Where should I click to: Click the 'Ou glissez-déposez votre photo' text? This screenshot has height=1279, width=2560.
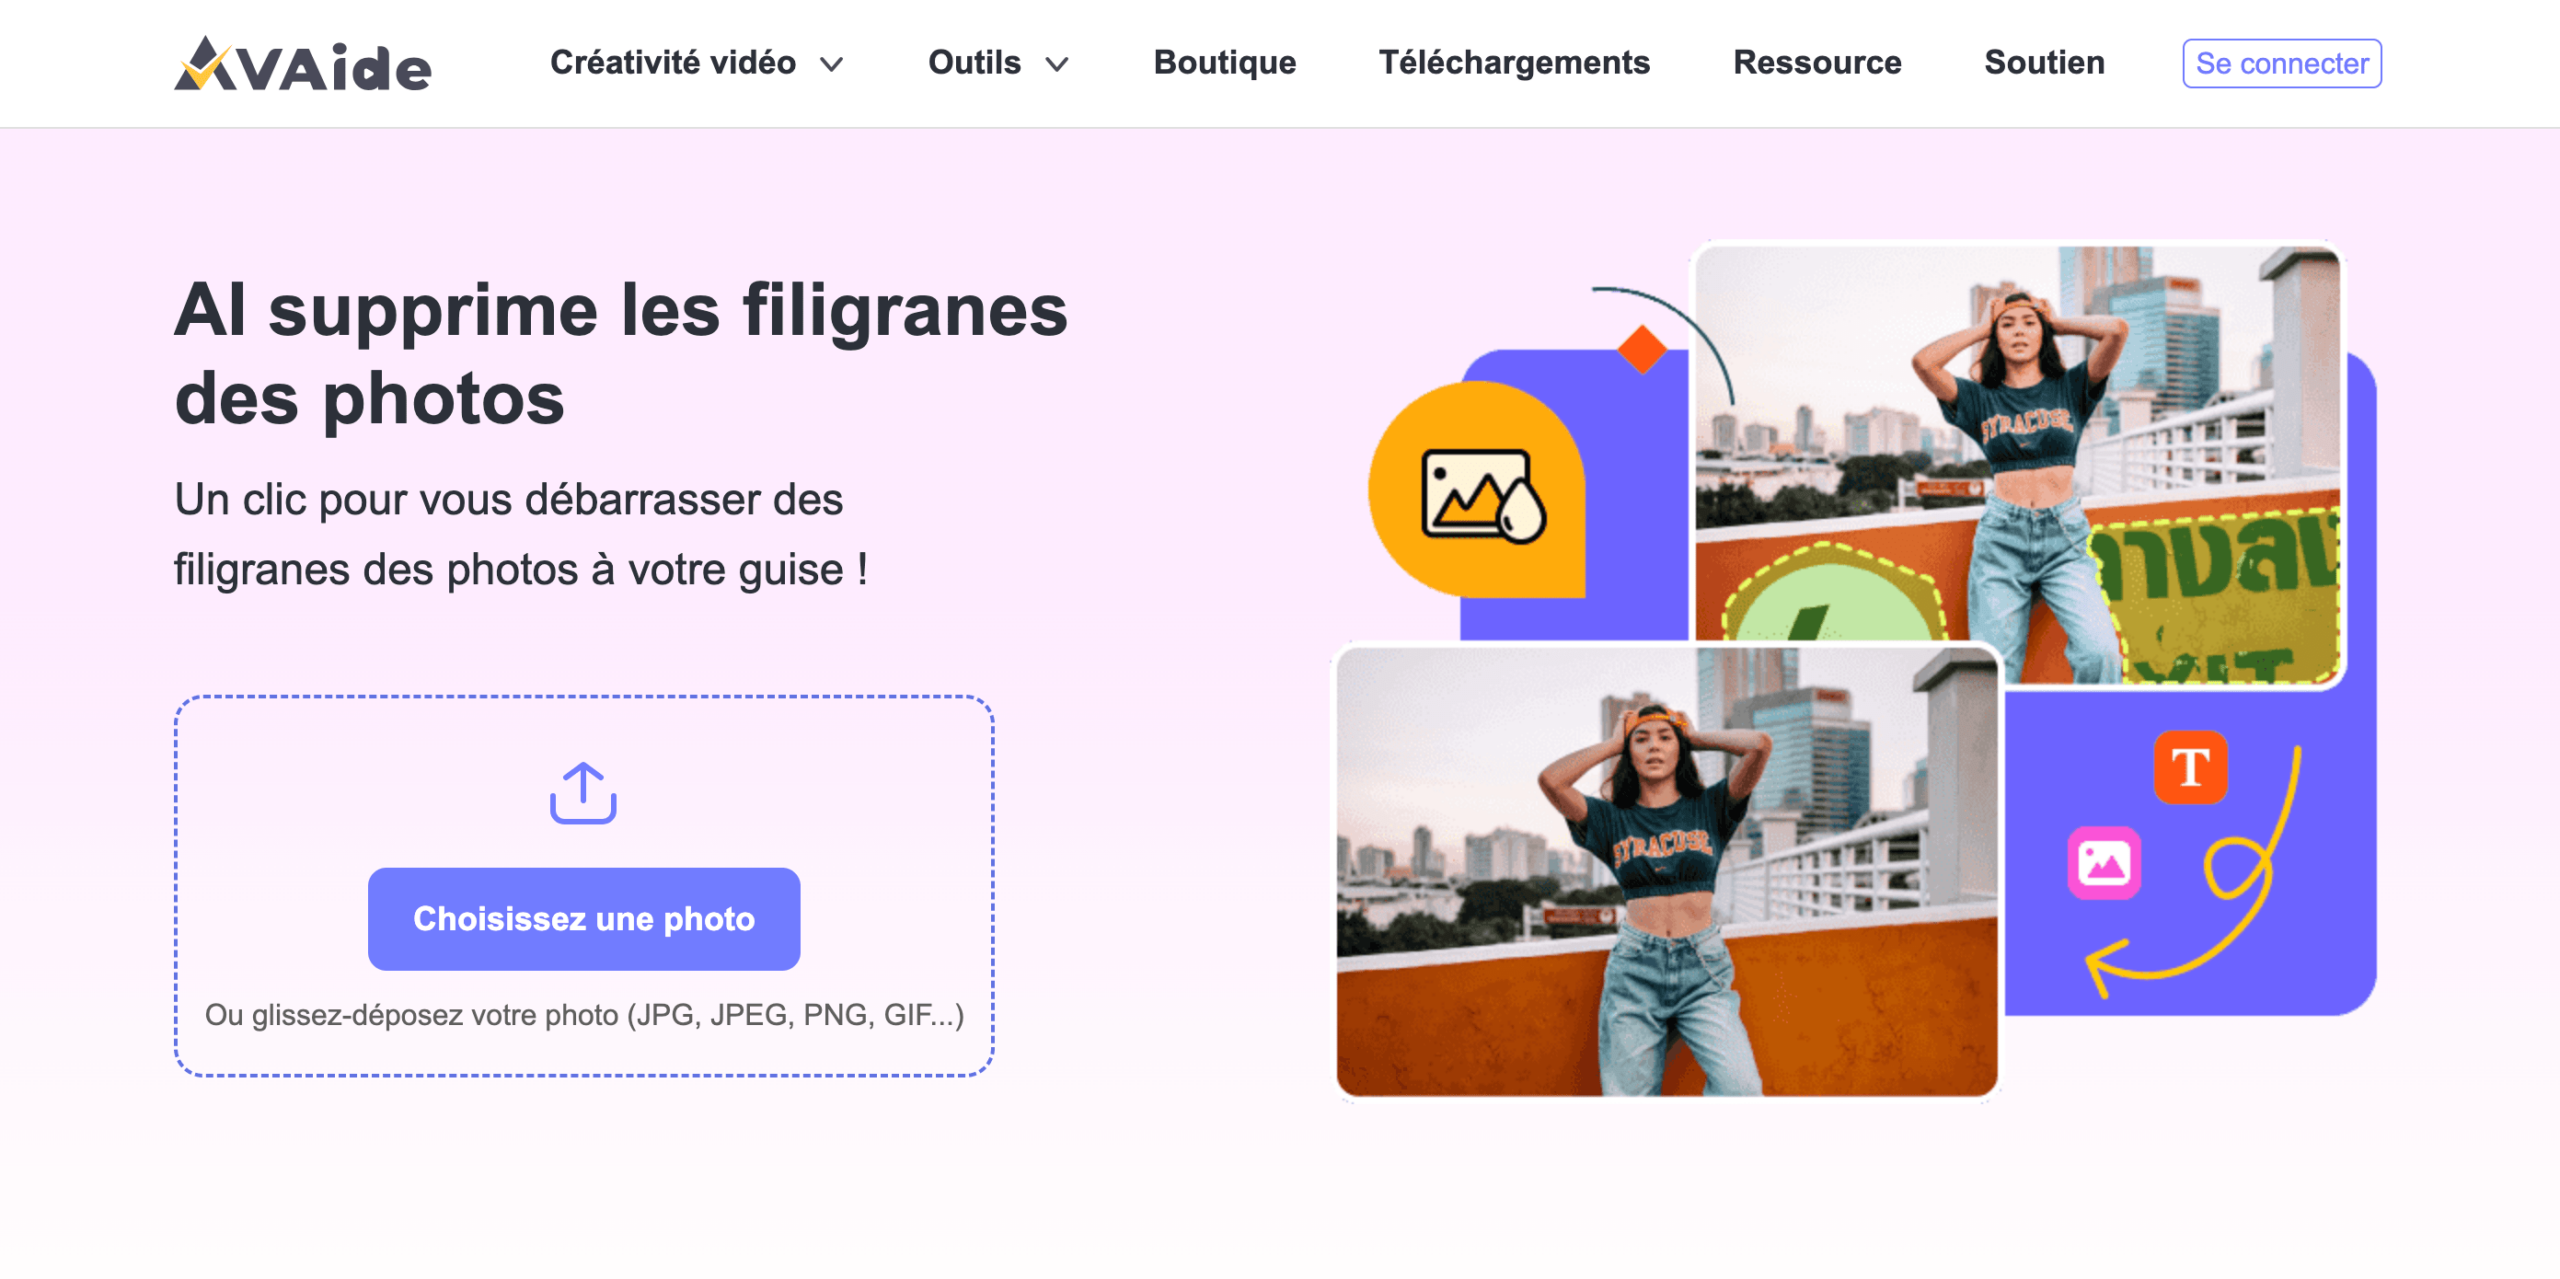(x=584, y=1015)
